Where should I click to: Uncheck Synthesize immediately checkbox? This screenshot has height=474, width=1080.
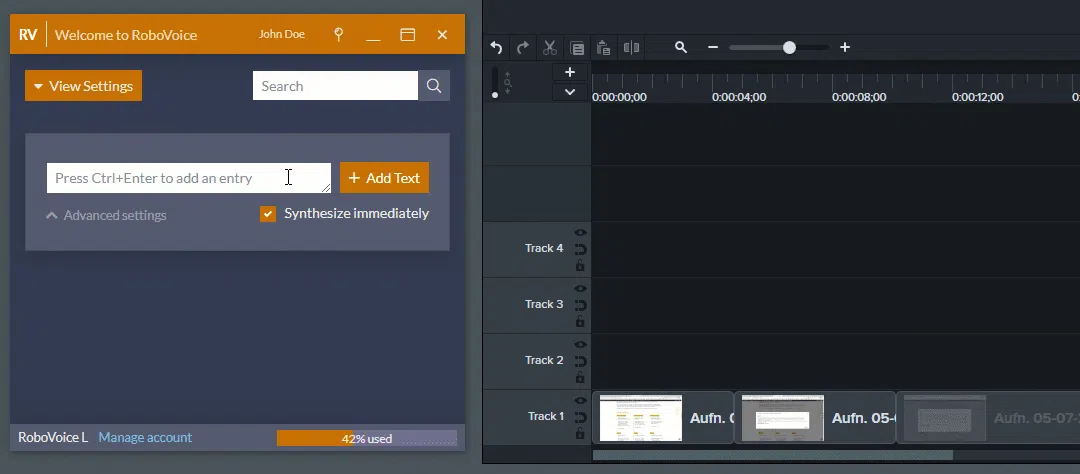click(268, 214)
